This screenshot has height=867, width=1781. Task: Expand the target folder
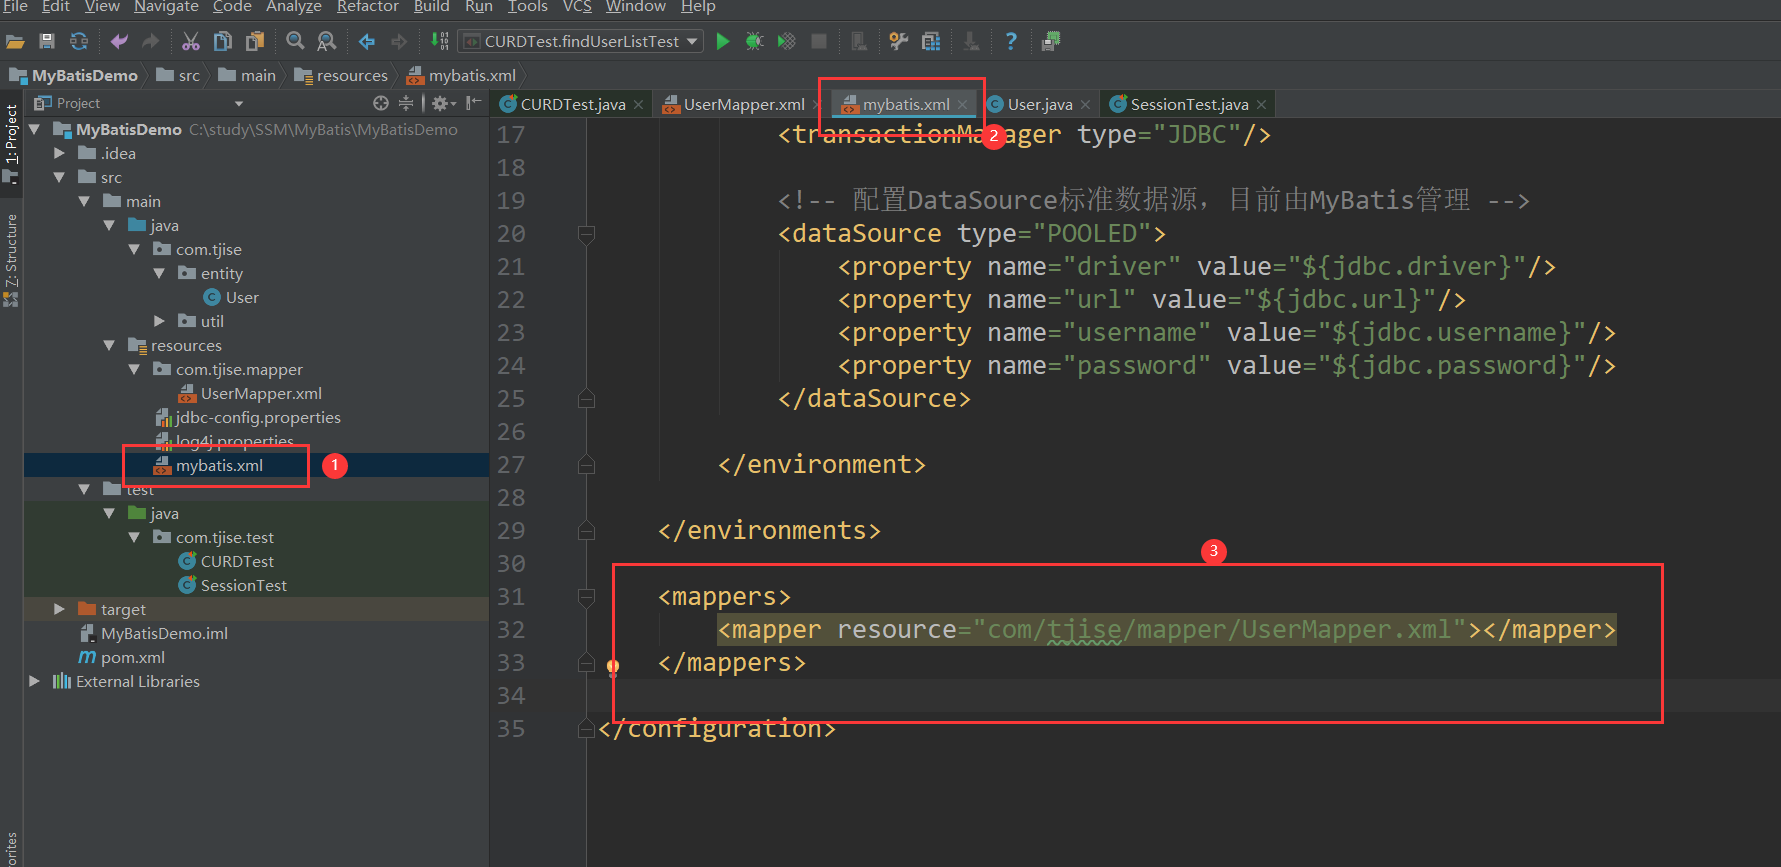pos(60,609)
